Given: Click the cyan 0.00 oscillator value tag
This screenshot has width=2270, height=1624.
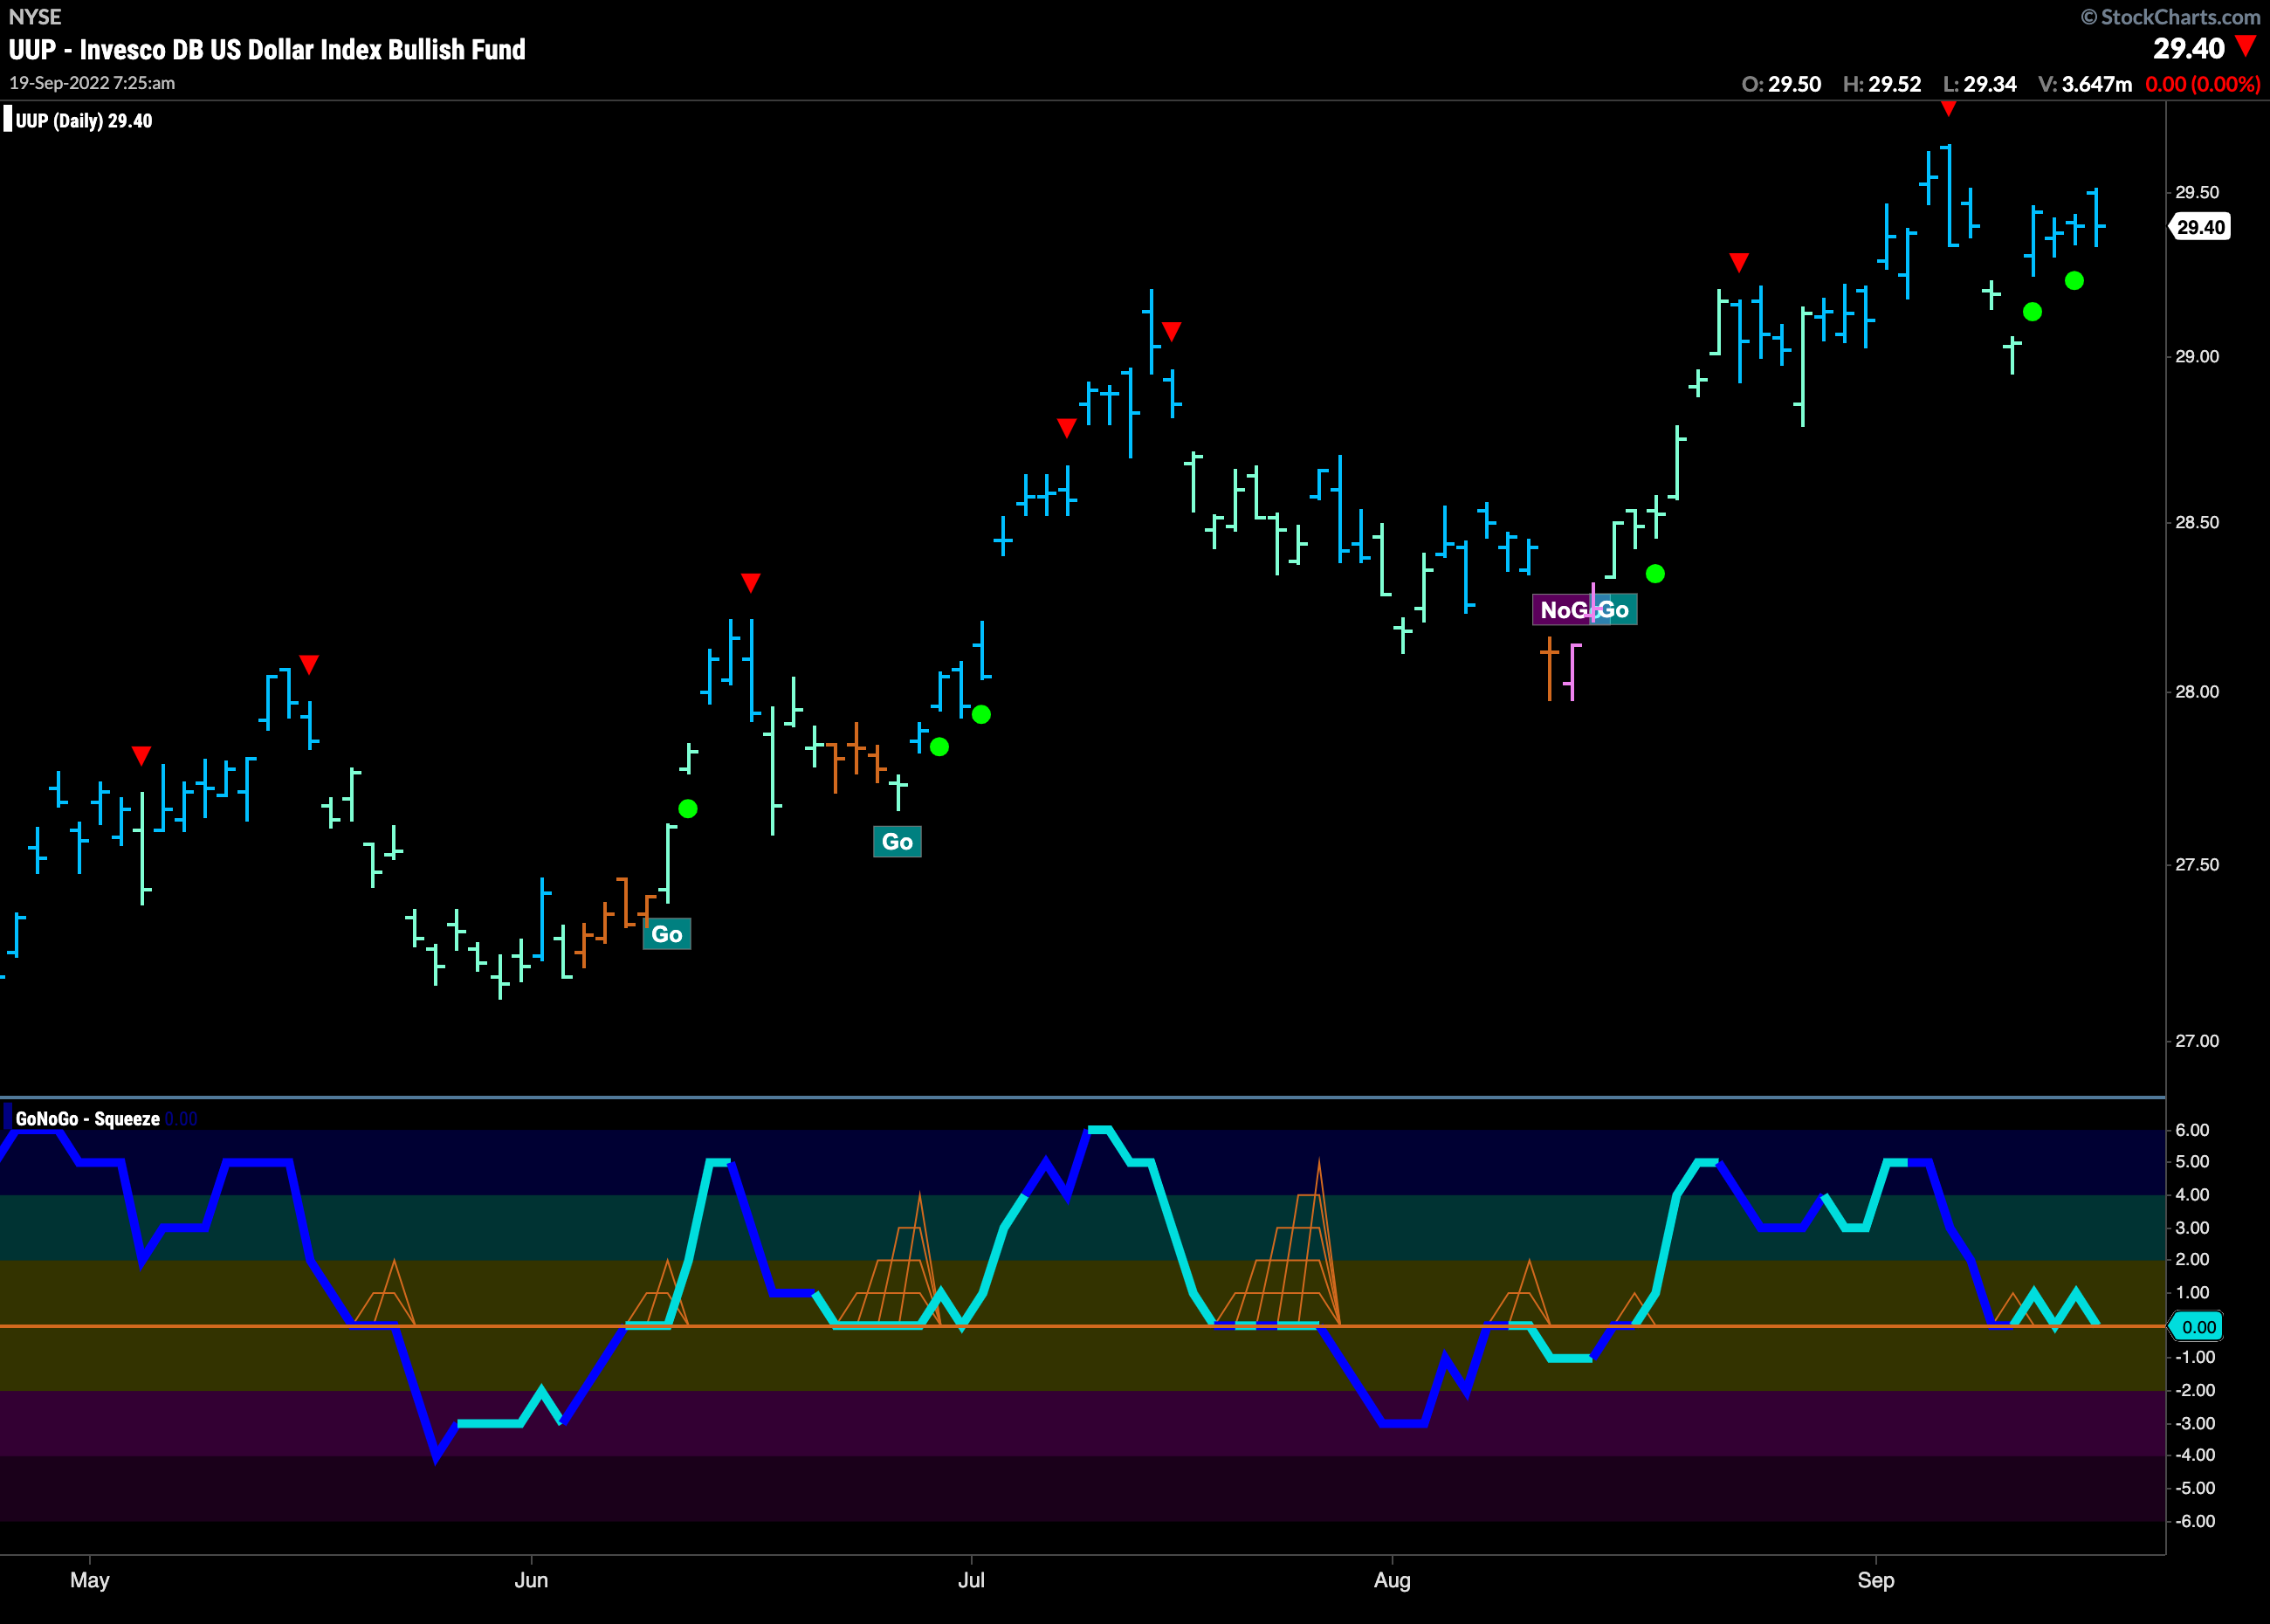Looking at the screenshot, I should [2196, 1327].
